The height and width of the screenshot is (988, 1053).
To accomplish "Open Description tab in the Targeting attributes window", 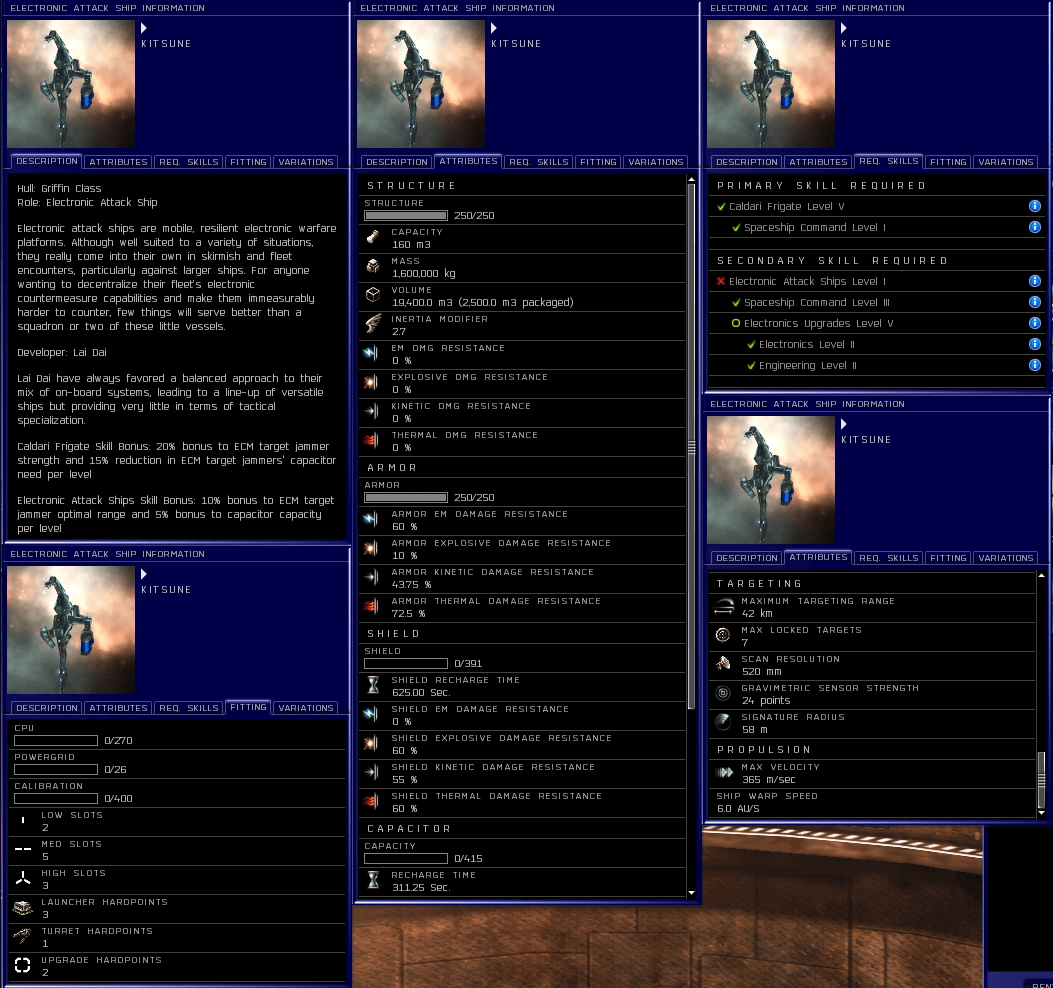I will [x=747, y=558].
